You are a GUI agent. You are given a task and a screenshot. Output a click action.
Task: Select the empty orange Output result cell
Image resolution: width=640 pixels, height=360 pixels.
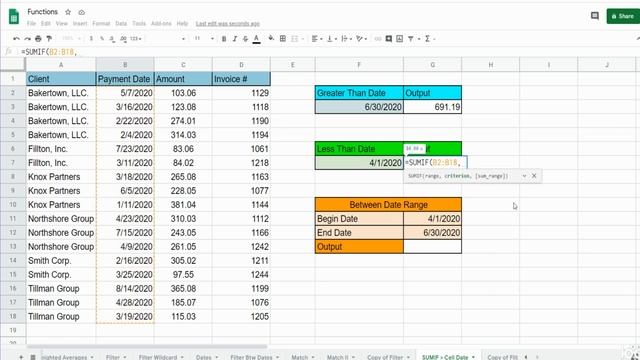pos(432,247)
